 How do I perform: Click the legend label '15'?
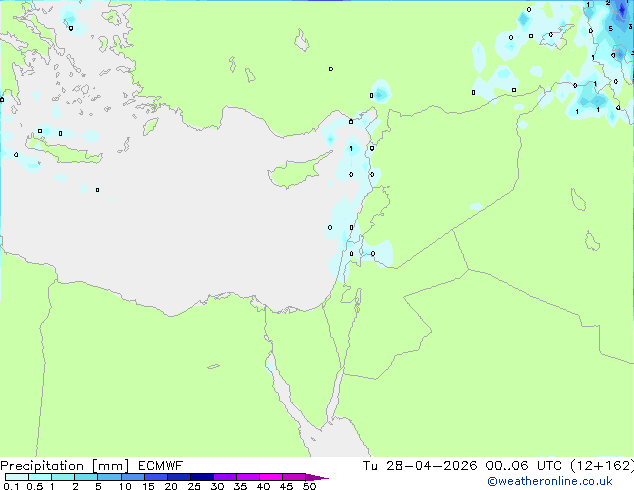[x=148, y=486]
